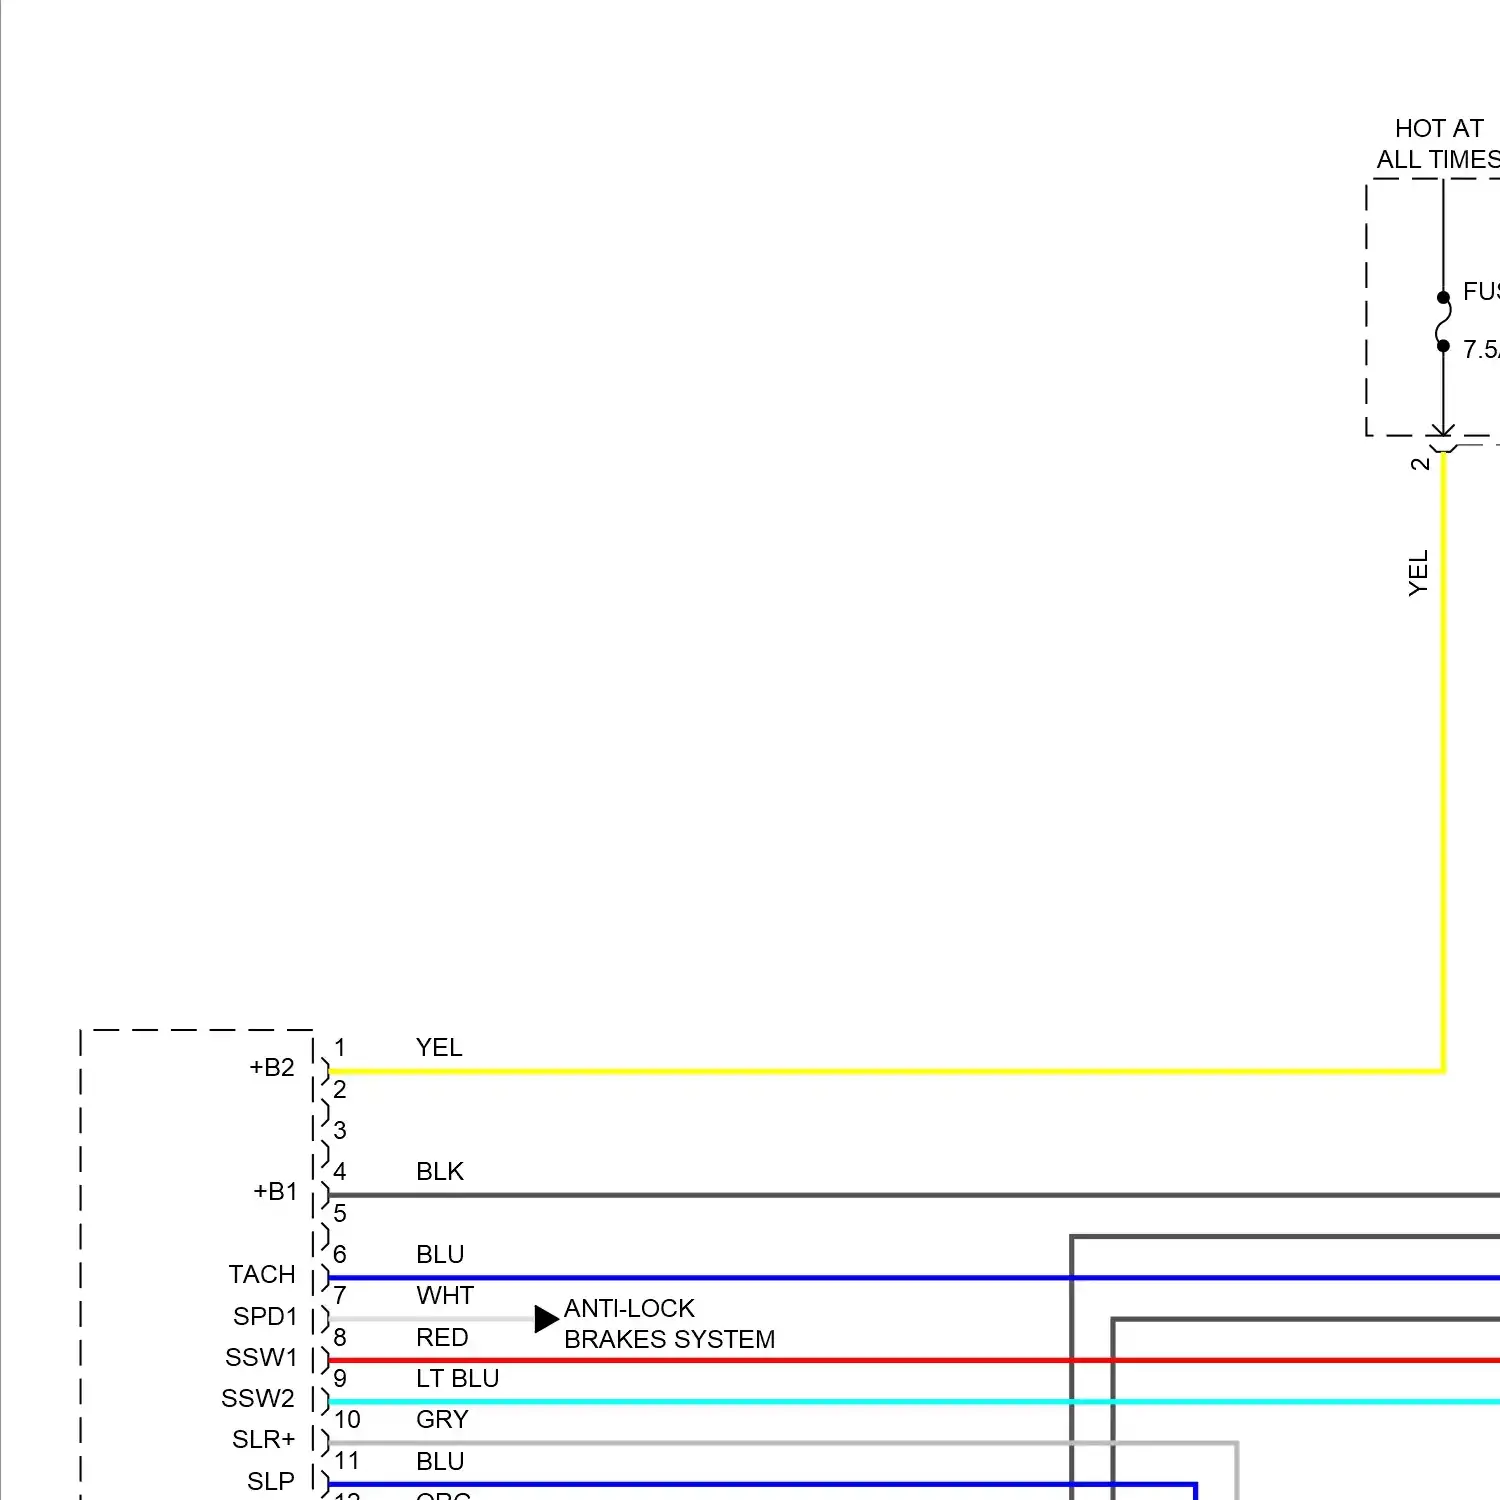
Task: Click the "SLR+" terminal label
Action: (x=264, y=1439)
